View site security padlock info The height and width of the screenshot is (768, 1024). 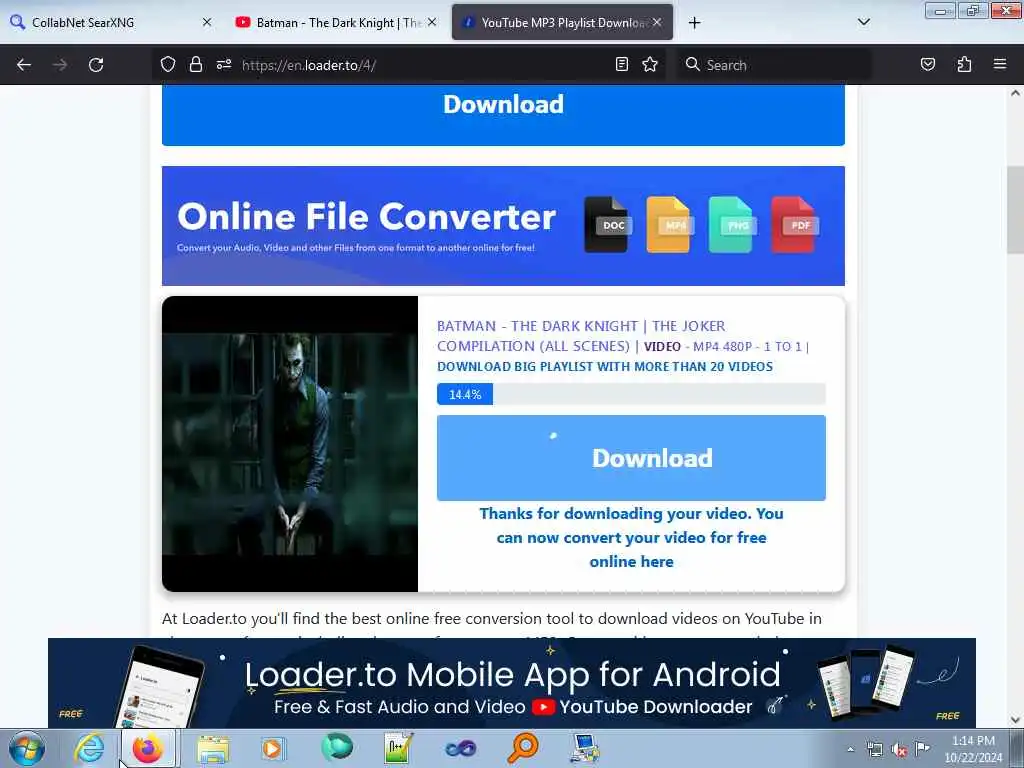pos(195,64)
